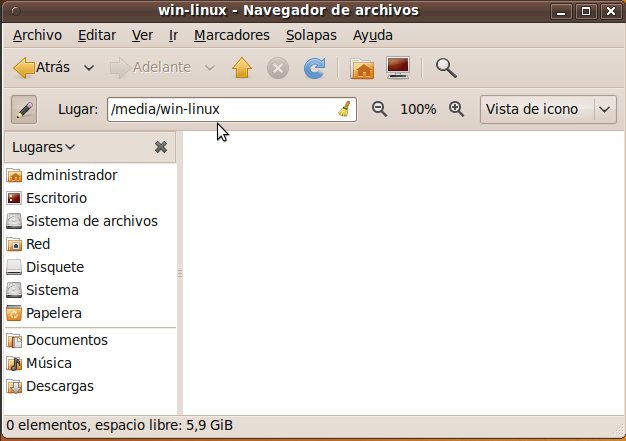This screenshot has width=626, height=441.
Task: Open Papelera in the sidebar
Action: coord(90,313)
